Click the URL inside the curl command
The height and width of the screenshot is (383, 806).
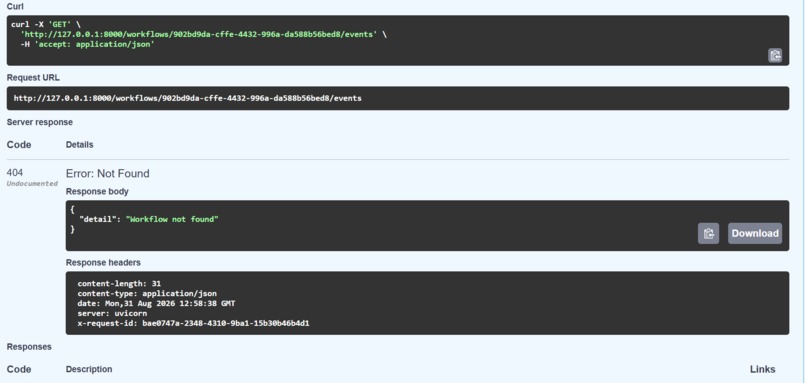199,34
